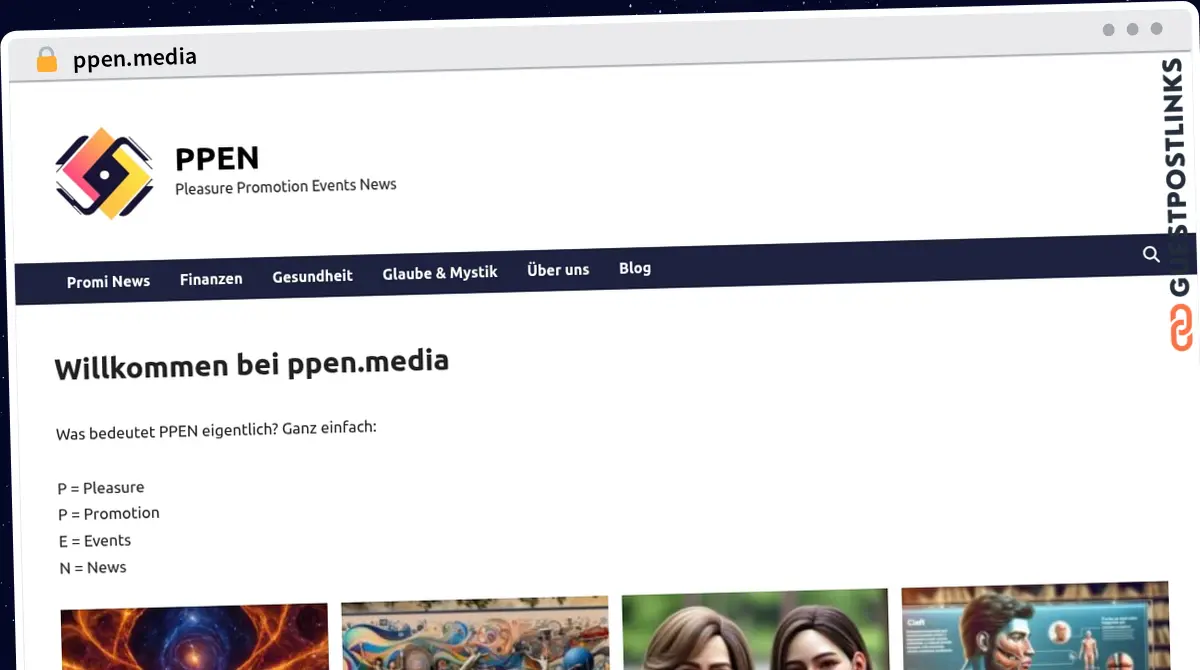The height and width of the screenshot is (670, 1200).
Task: Click the leftmost gray window dot
Action: pyautogui.click(x=1108, y=30)
